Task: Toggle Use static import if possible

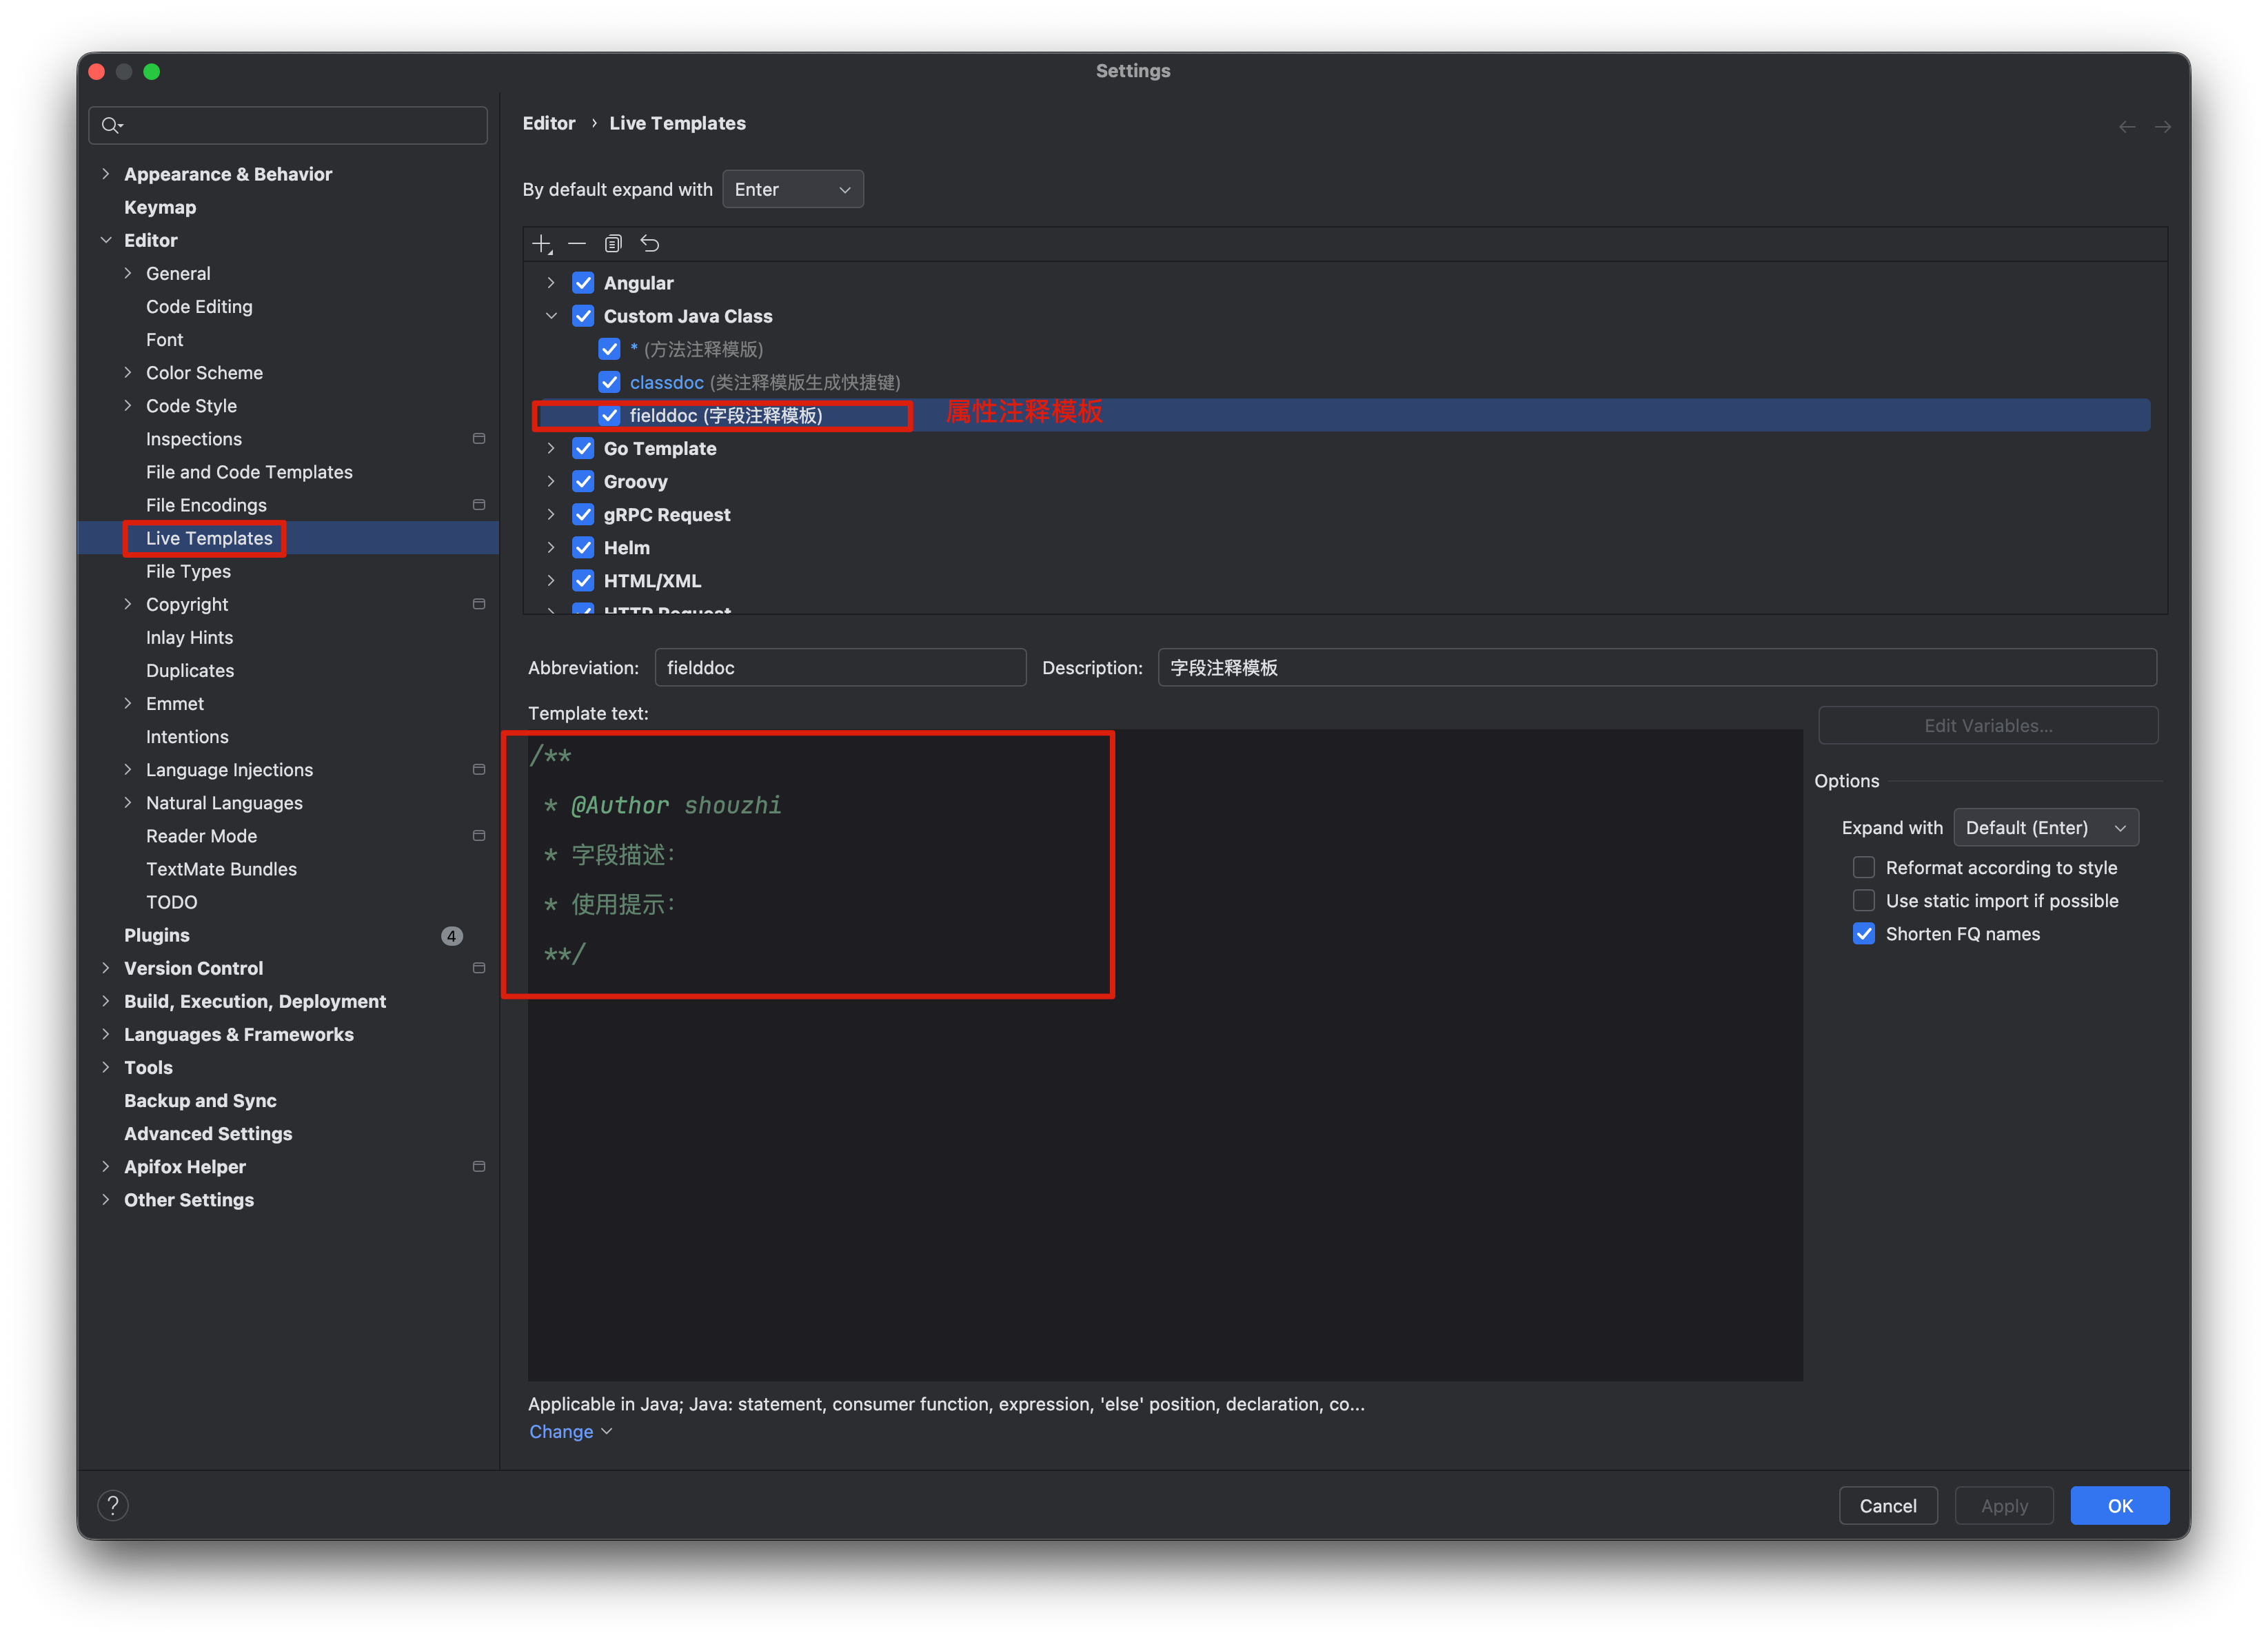Action: [x=1864, y=900]
